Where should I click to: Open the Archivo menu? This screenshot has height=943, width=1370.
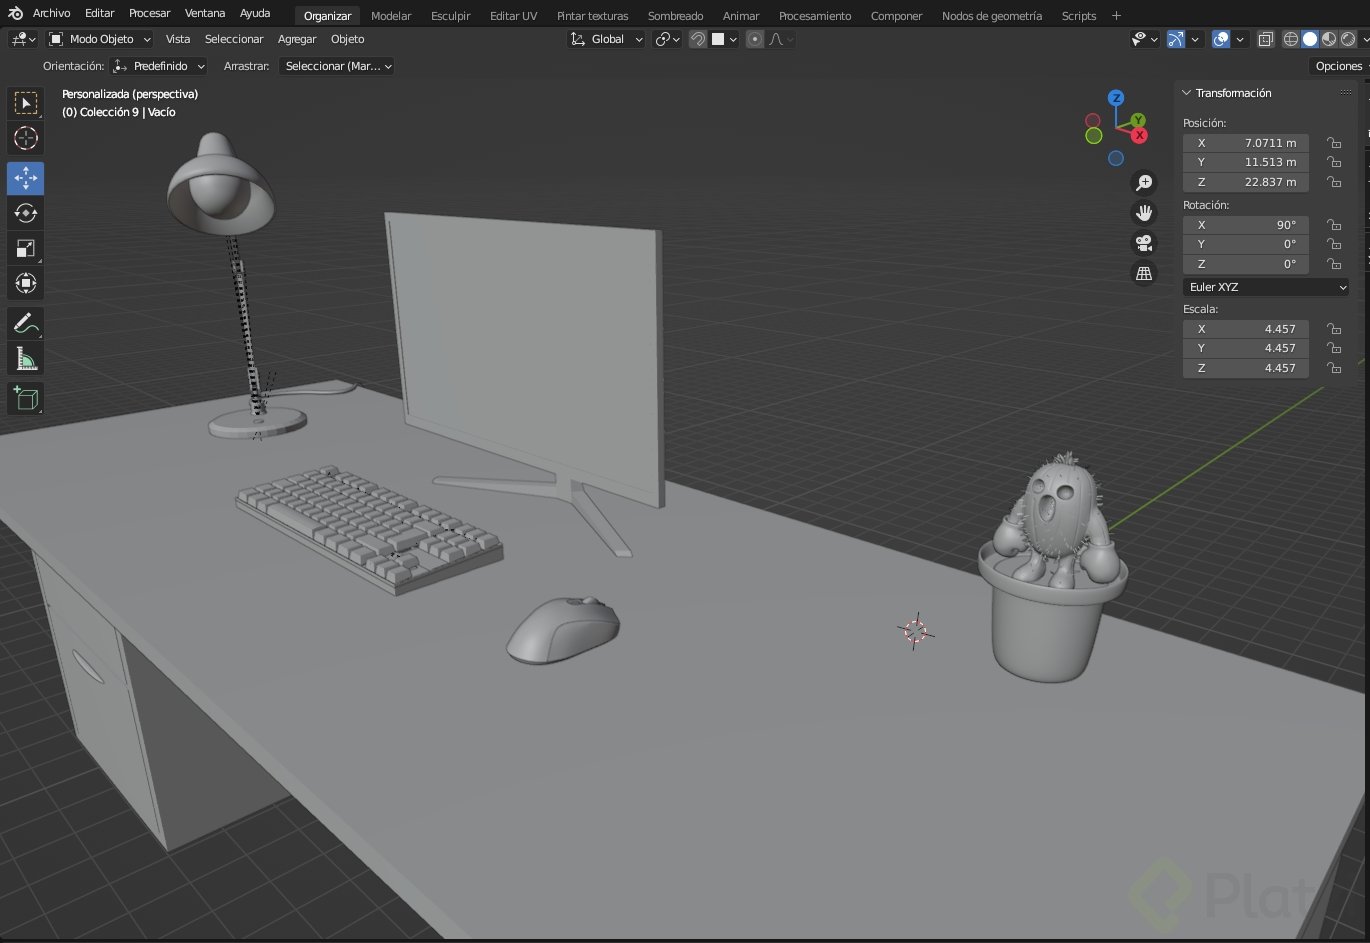pyautogui.click(x=50, y=13)
